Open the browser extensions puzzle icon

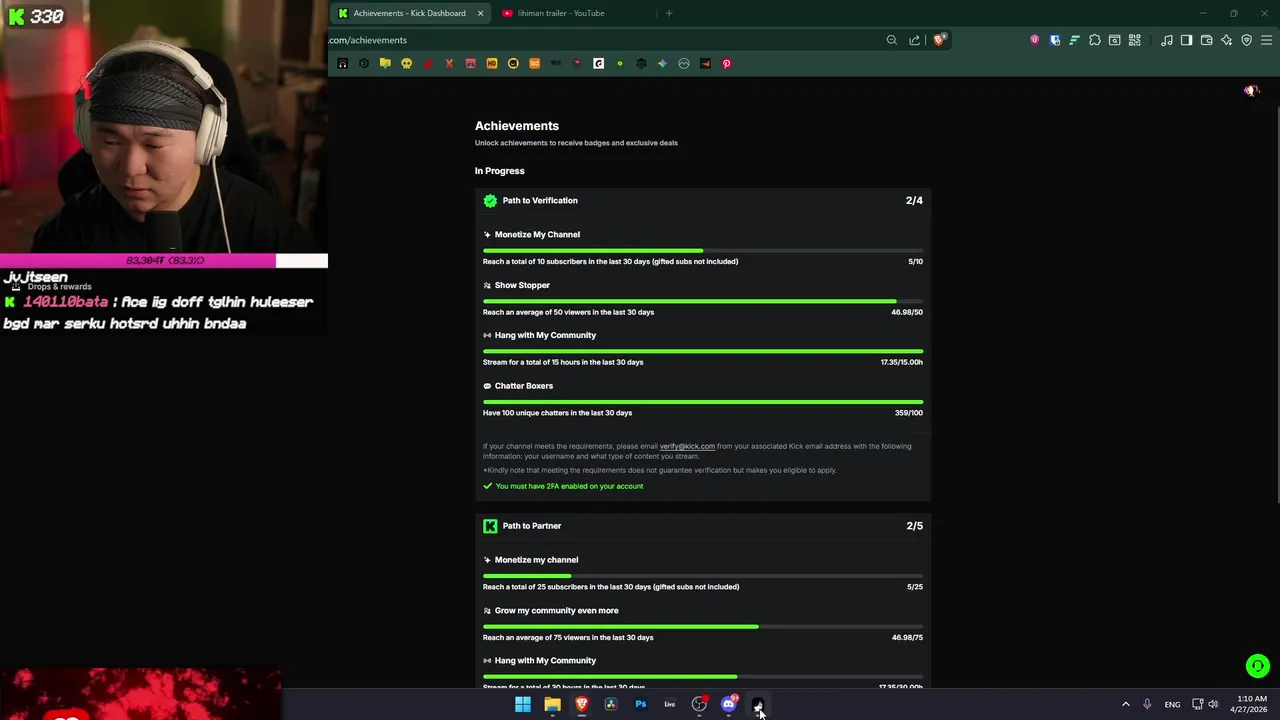tap(1094, 40)
